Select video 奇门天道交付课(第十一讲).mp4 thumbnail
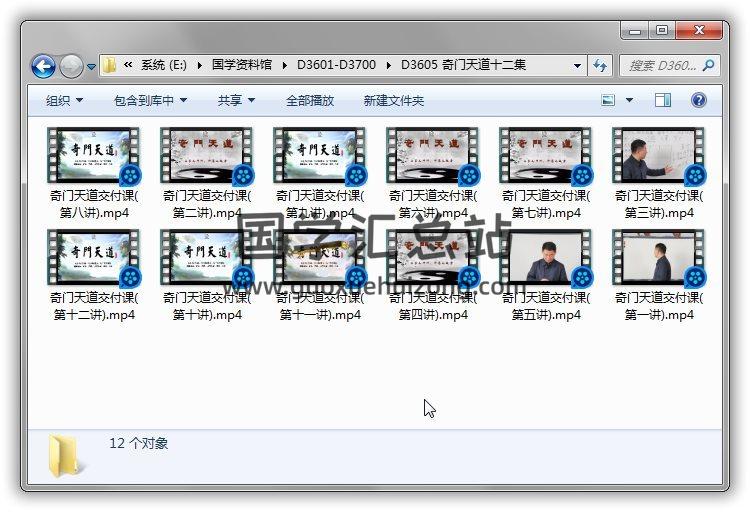Screen dimensions: 750x512 pyautogui.click(x=320, y=258)
